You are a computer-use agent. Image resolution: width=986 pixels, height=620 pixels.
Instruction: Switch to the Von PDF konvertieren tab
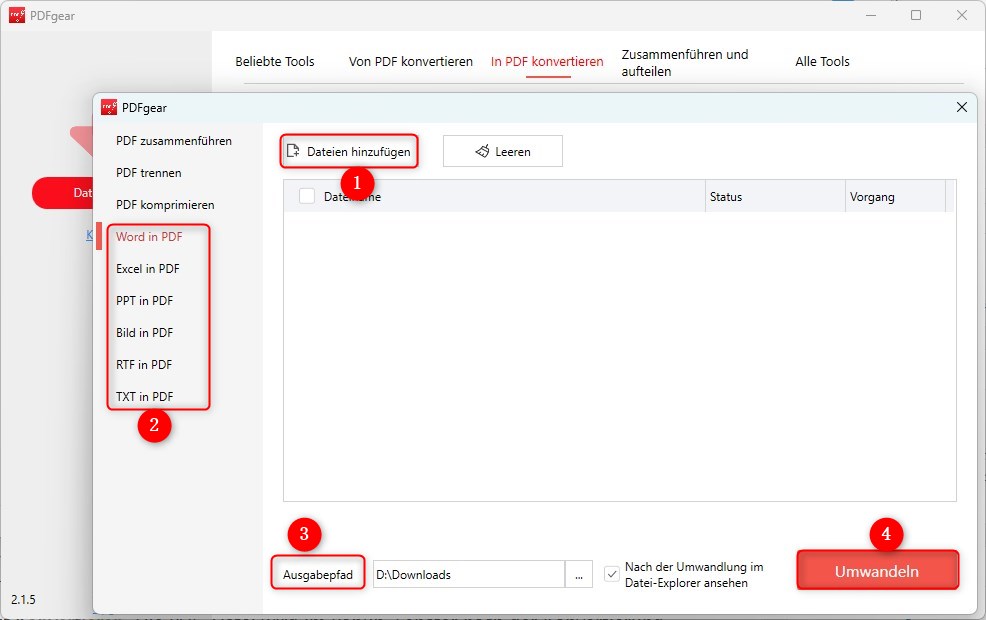410,62
